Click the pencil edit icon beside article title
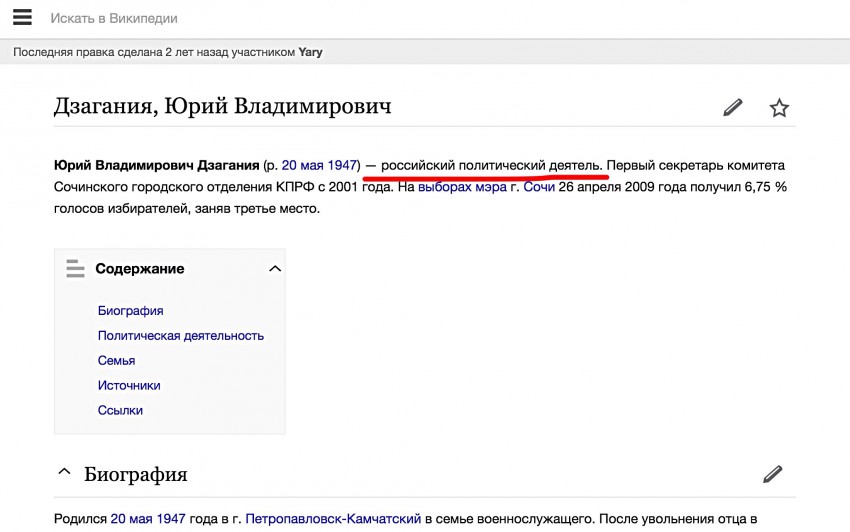The image size is (850, 532). [733, 108]
